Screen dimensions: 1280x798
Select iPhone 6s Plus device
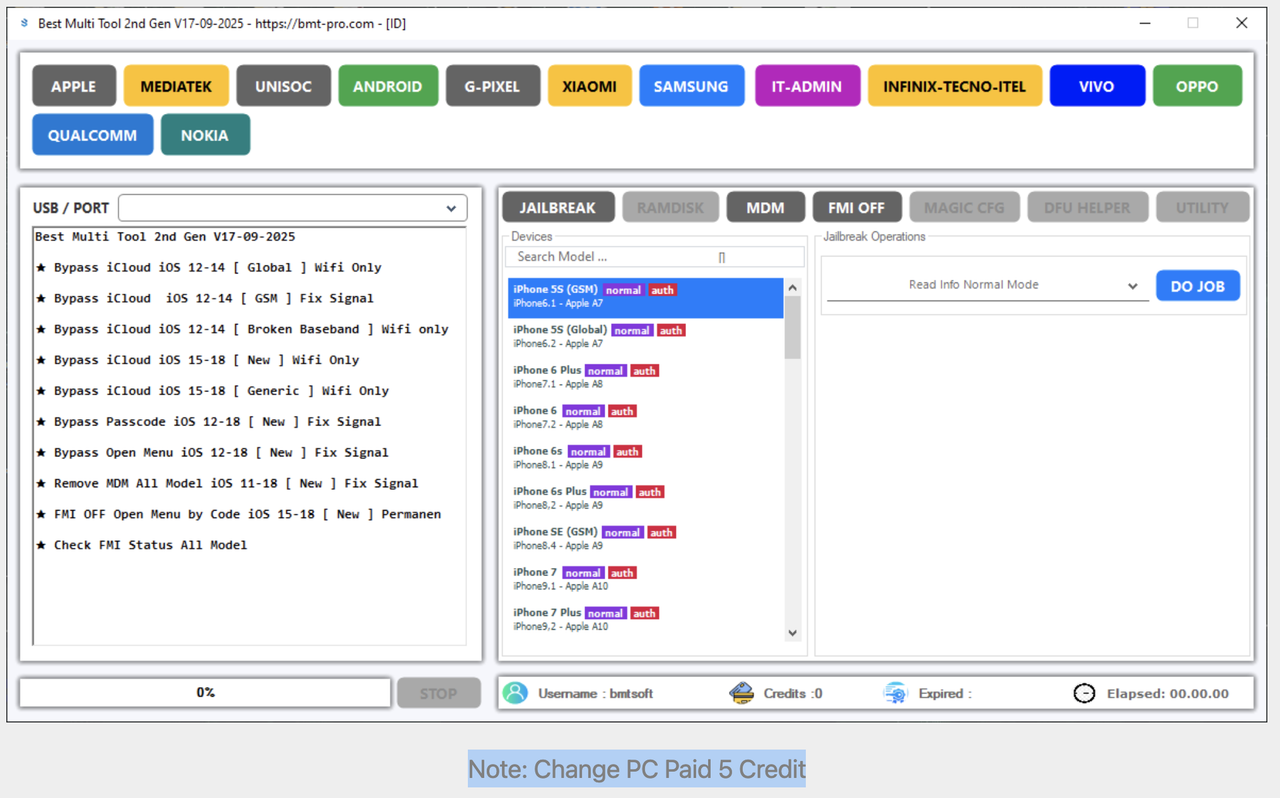tap(645, 498)
